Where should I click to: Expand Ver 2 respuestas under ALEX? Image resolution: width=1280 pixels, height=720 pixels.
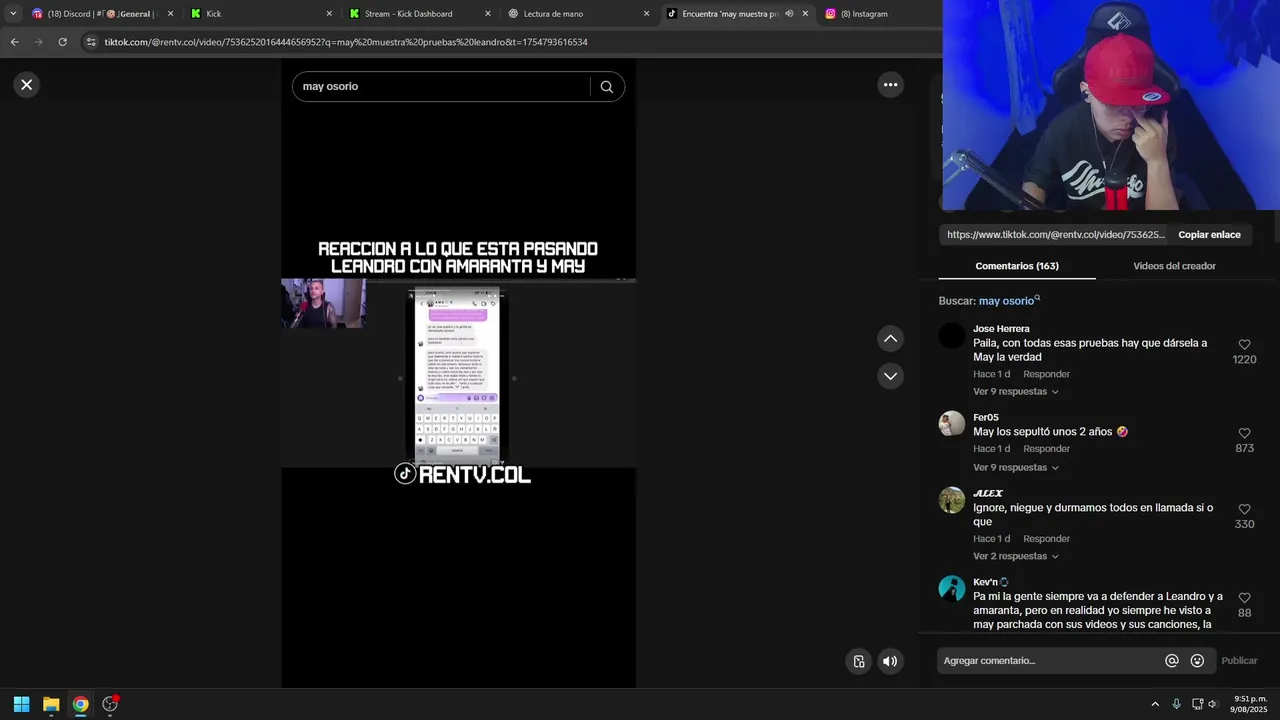tap(1015, 556)
